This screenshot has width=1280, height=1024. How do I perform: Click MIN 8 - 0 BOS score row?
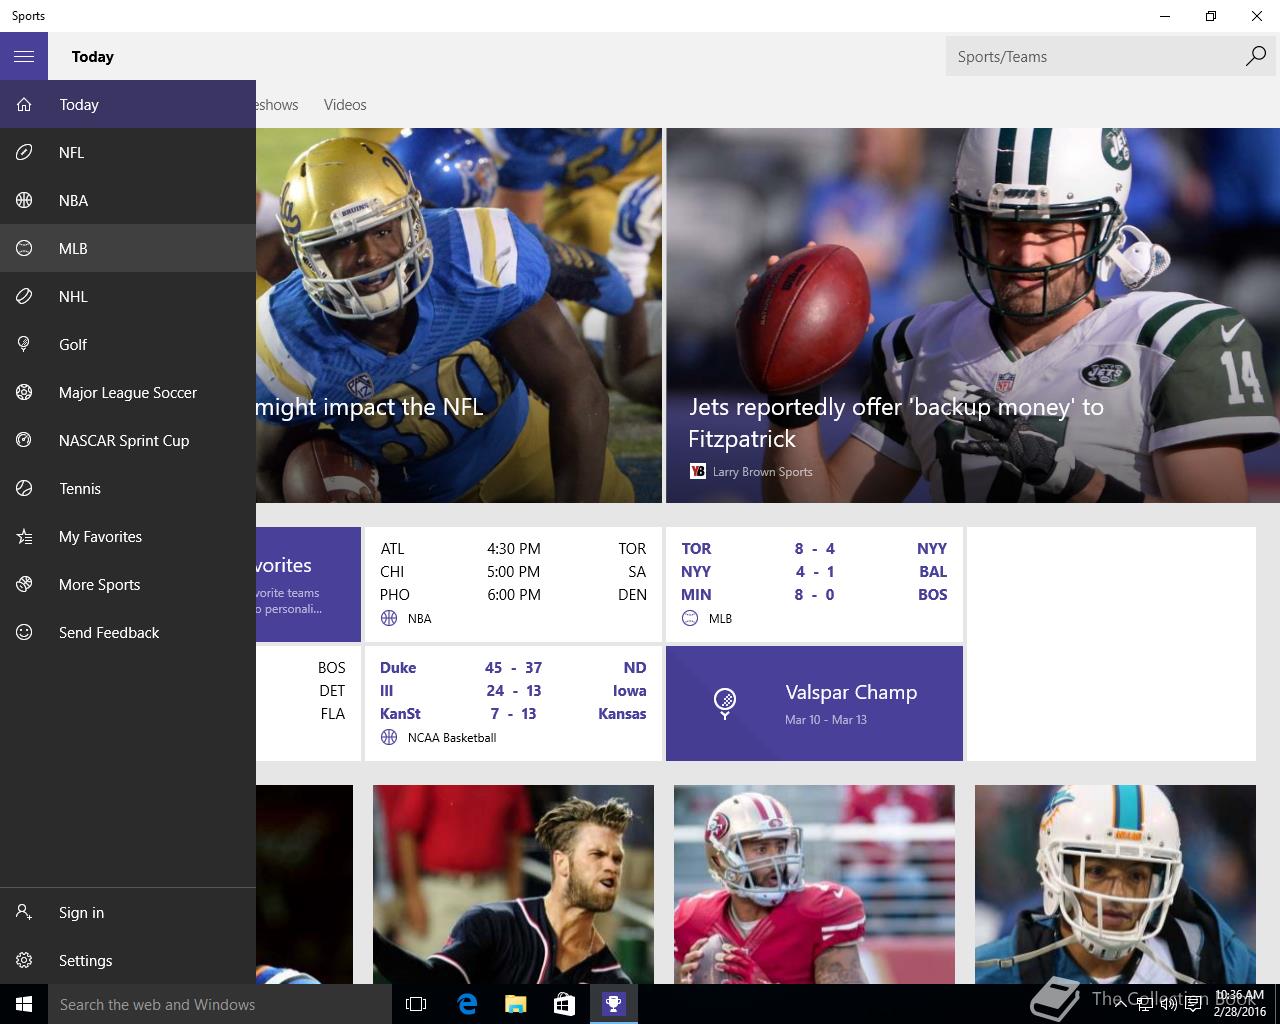click(x=814, y=594)
